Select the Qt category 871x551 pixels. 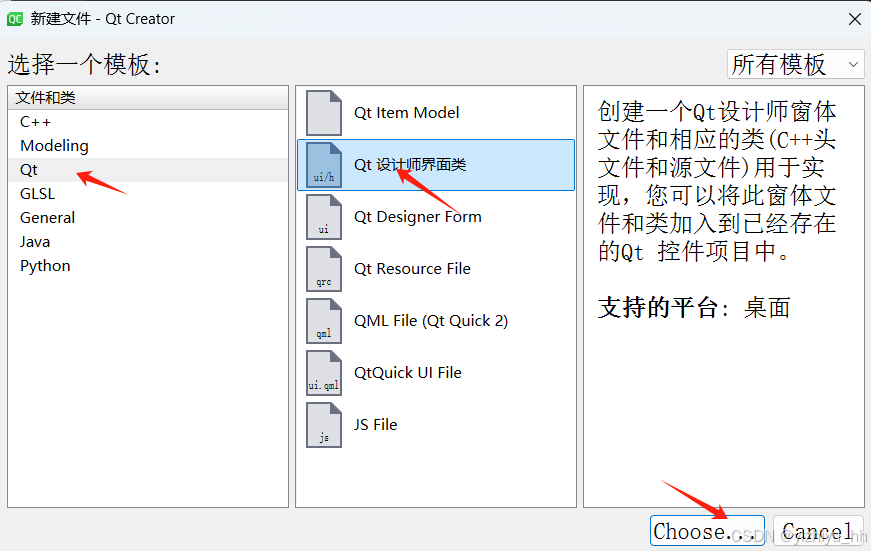148,170
